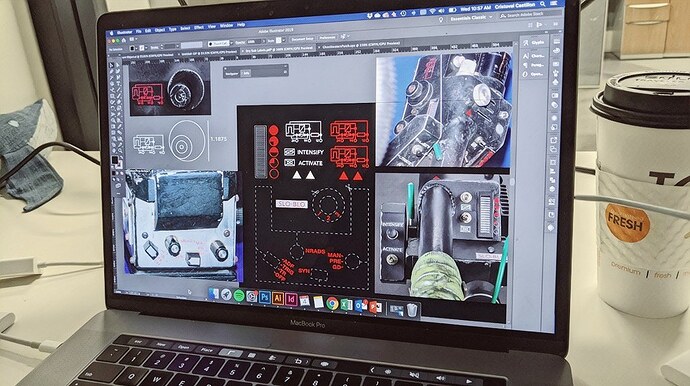The height and width of the screenshot is (386, 690).
Task: Select the Direct Selection tool
Action: coord(118,65)
